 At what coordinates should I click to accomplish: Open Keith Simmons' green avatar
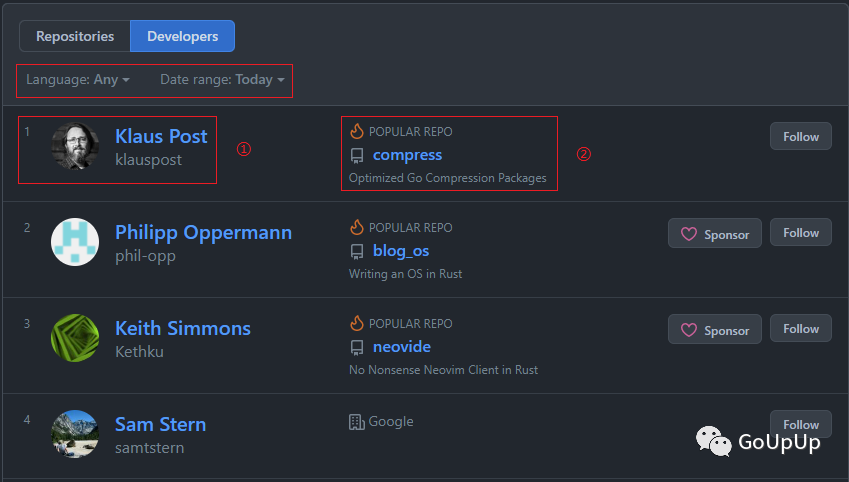pos(75,338)
